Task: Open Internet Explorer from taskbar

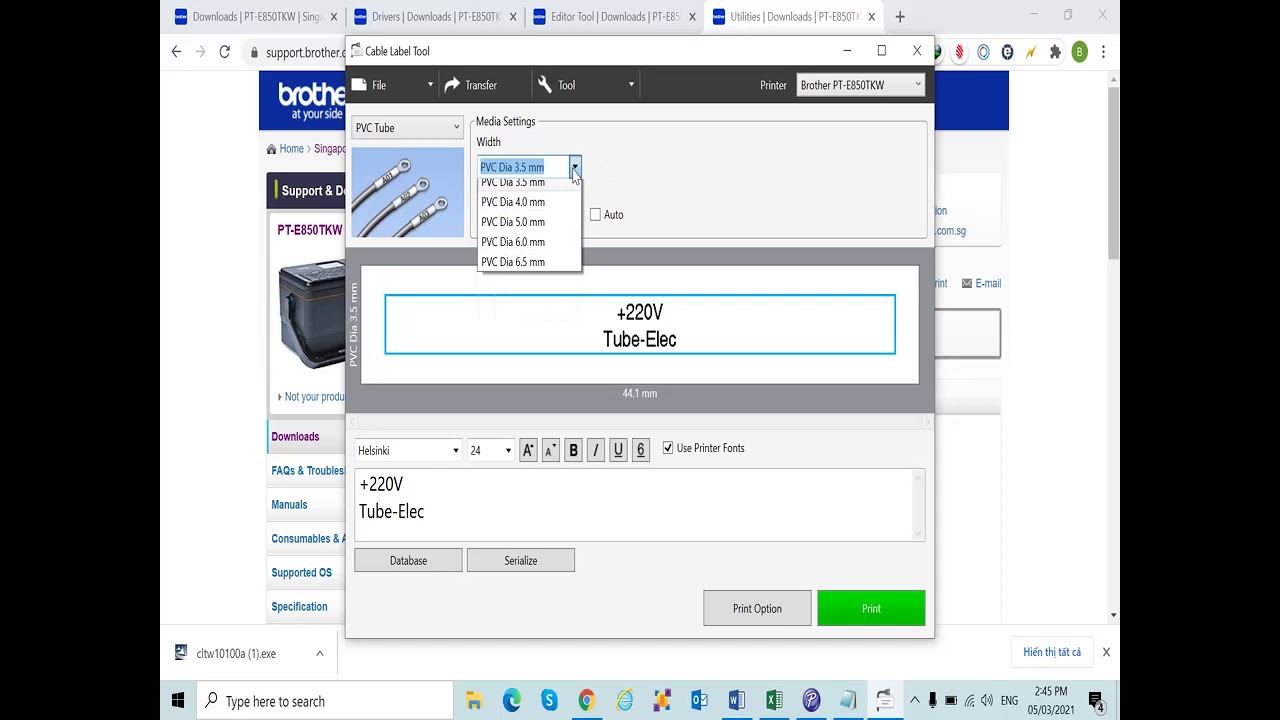Action: coord(624,701)
